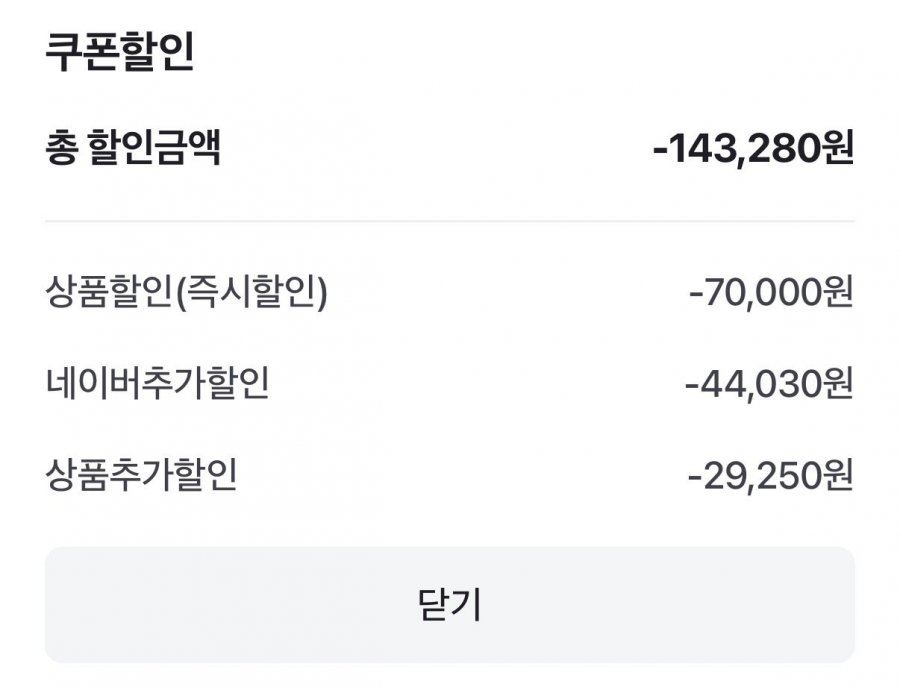Viewport: 900px width, 690px height.
Task: Tap the Naver additional discount value
Action: (x=769, y=383)
